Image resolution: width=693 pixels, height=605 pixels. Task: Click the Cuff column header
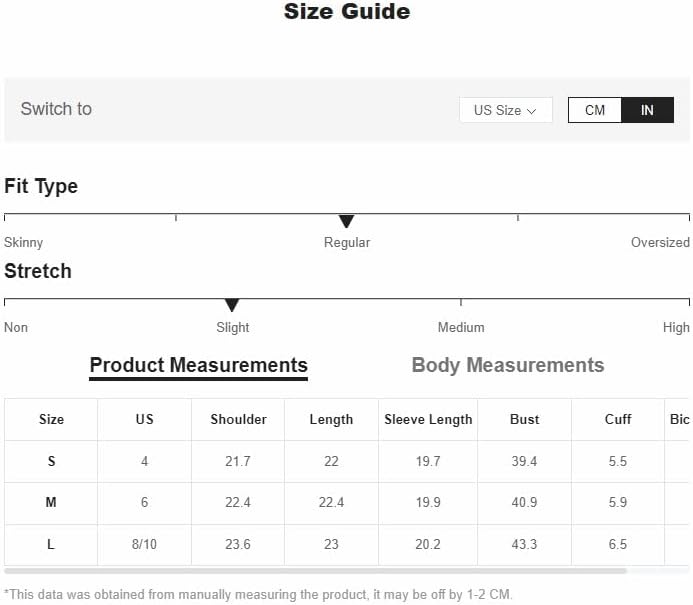tap(618, 419)
